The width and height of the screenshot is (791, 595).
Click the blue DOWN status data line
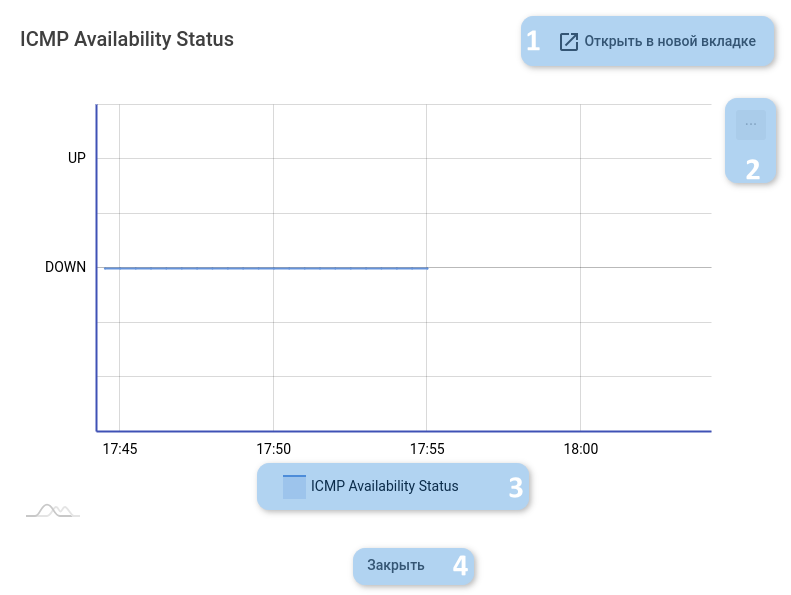(265, 268)
